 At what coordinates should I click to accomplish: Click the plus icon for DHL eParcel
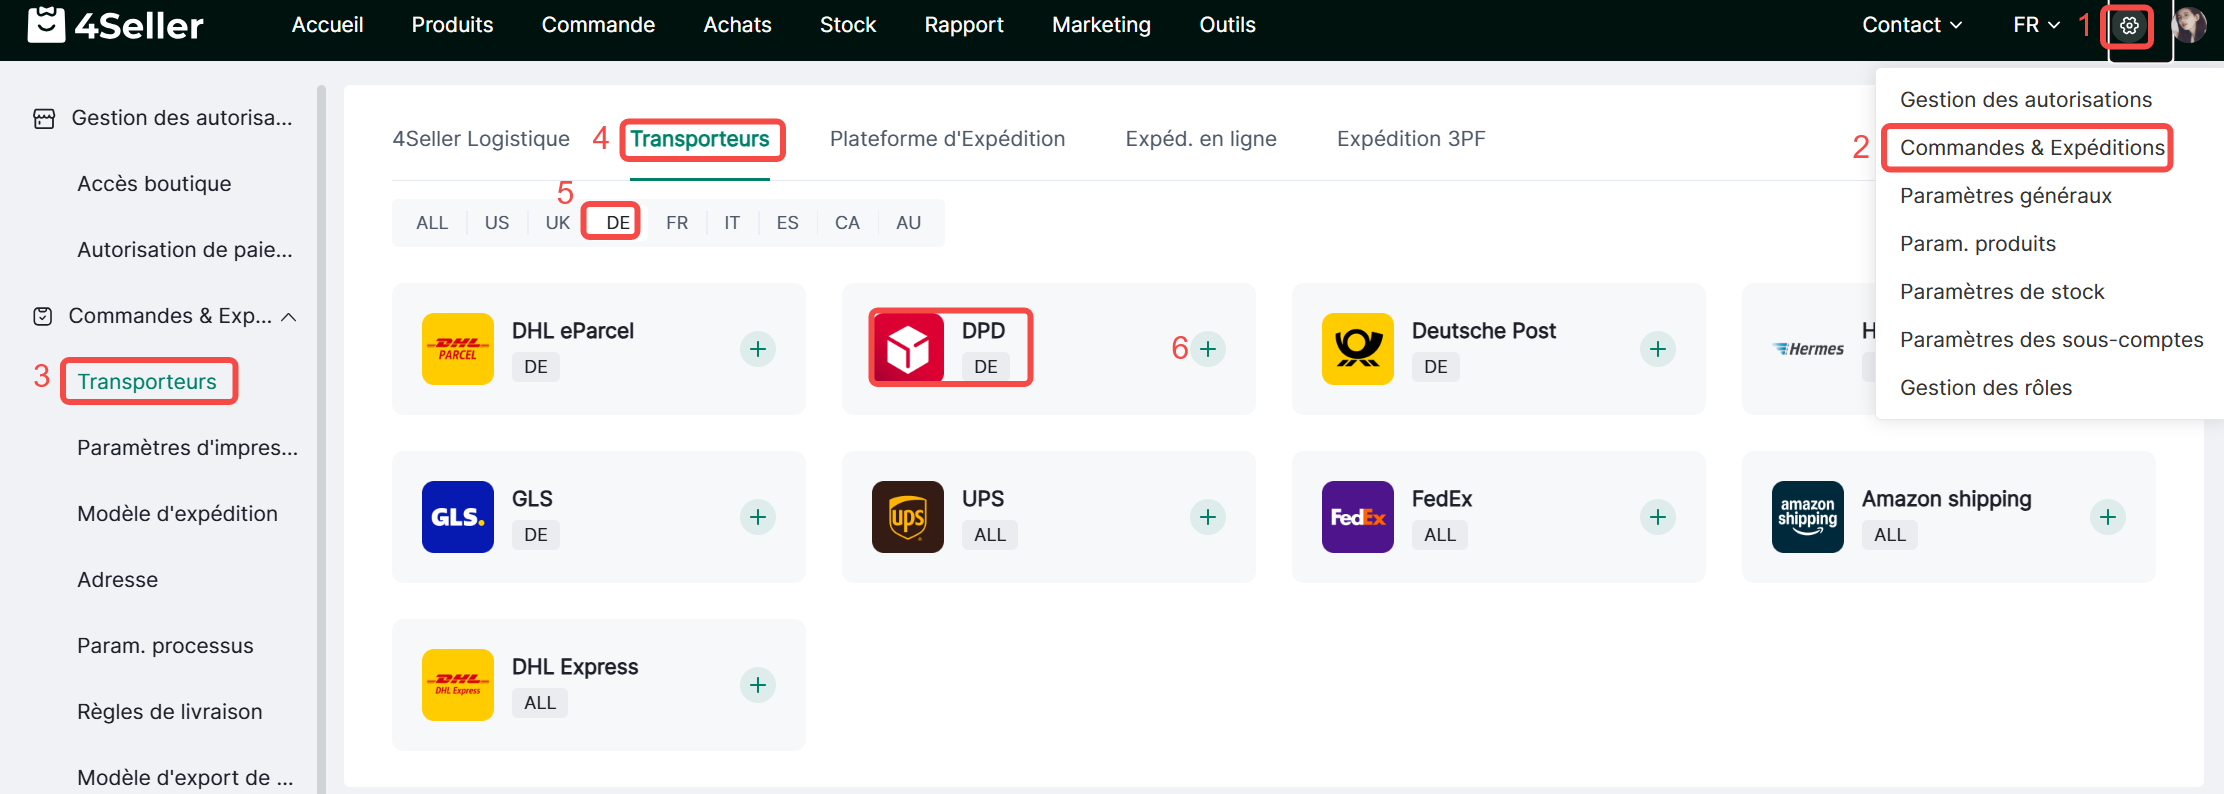pyautogui.click(x=758, y=349)
